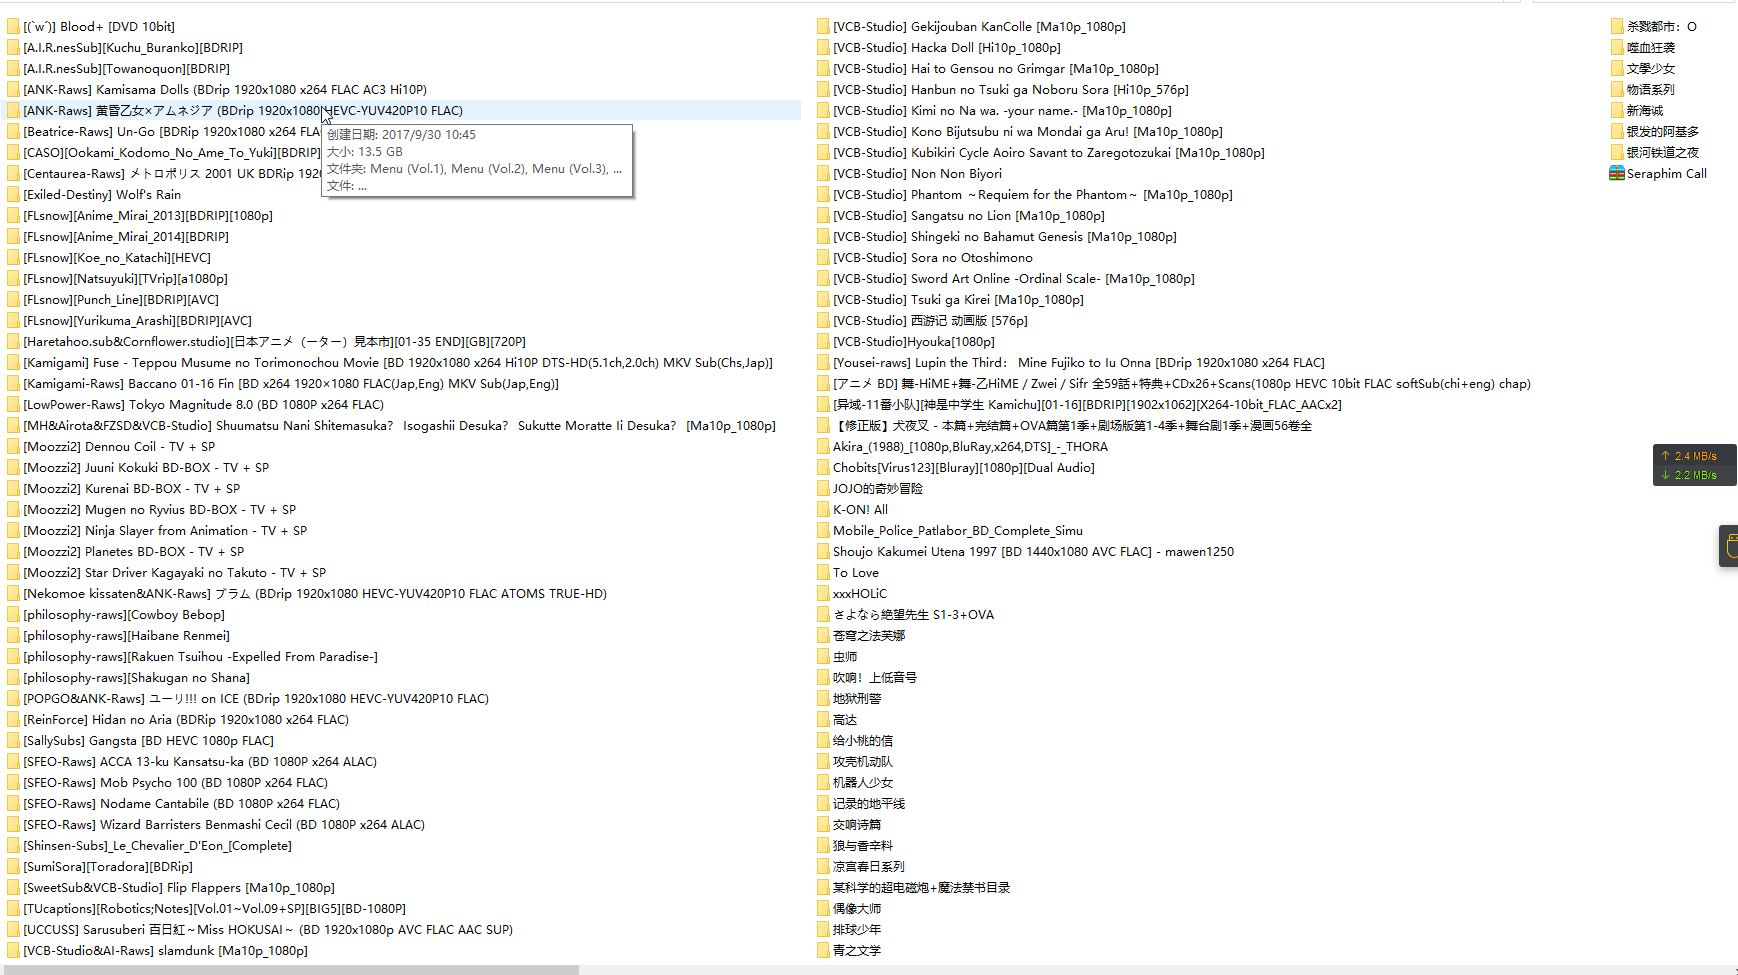Select the 黄昏乙女×アムネジア ANK-Raws folder name
This screenshot has height=975, width=1738.
(x=243, y=111)
